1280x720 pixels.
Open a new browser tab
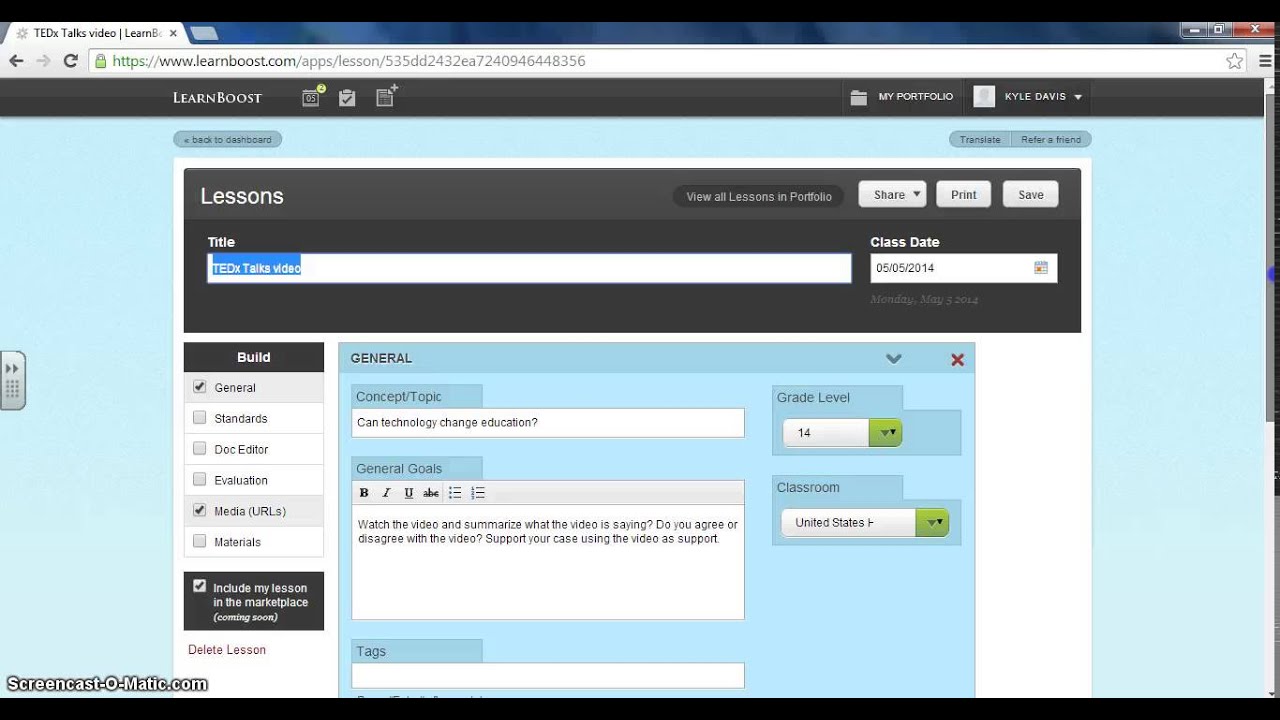[x=203, y=33]
